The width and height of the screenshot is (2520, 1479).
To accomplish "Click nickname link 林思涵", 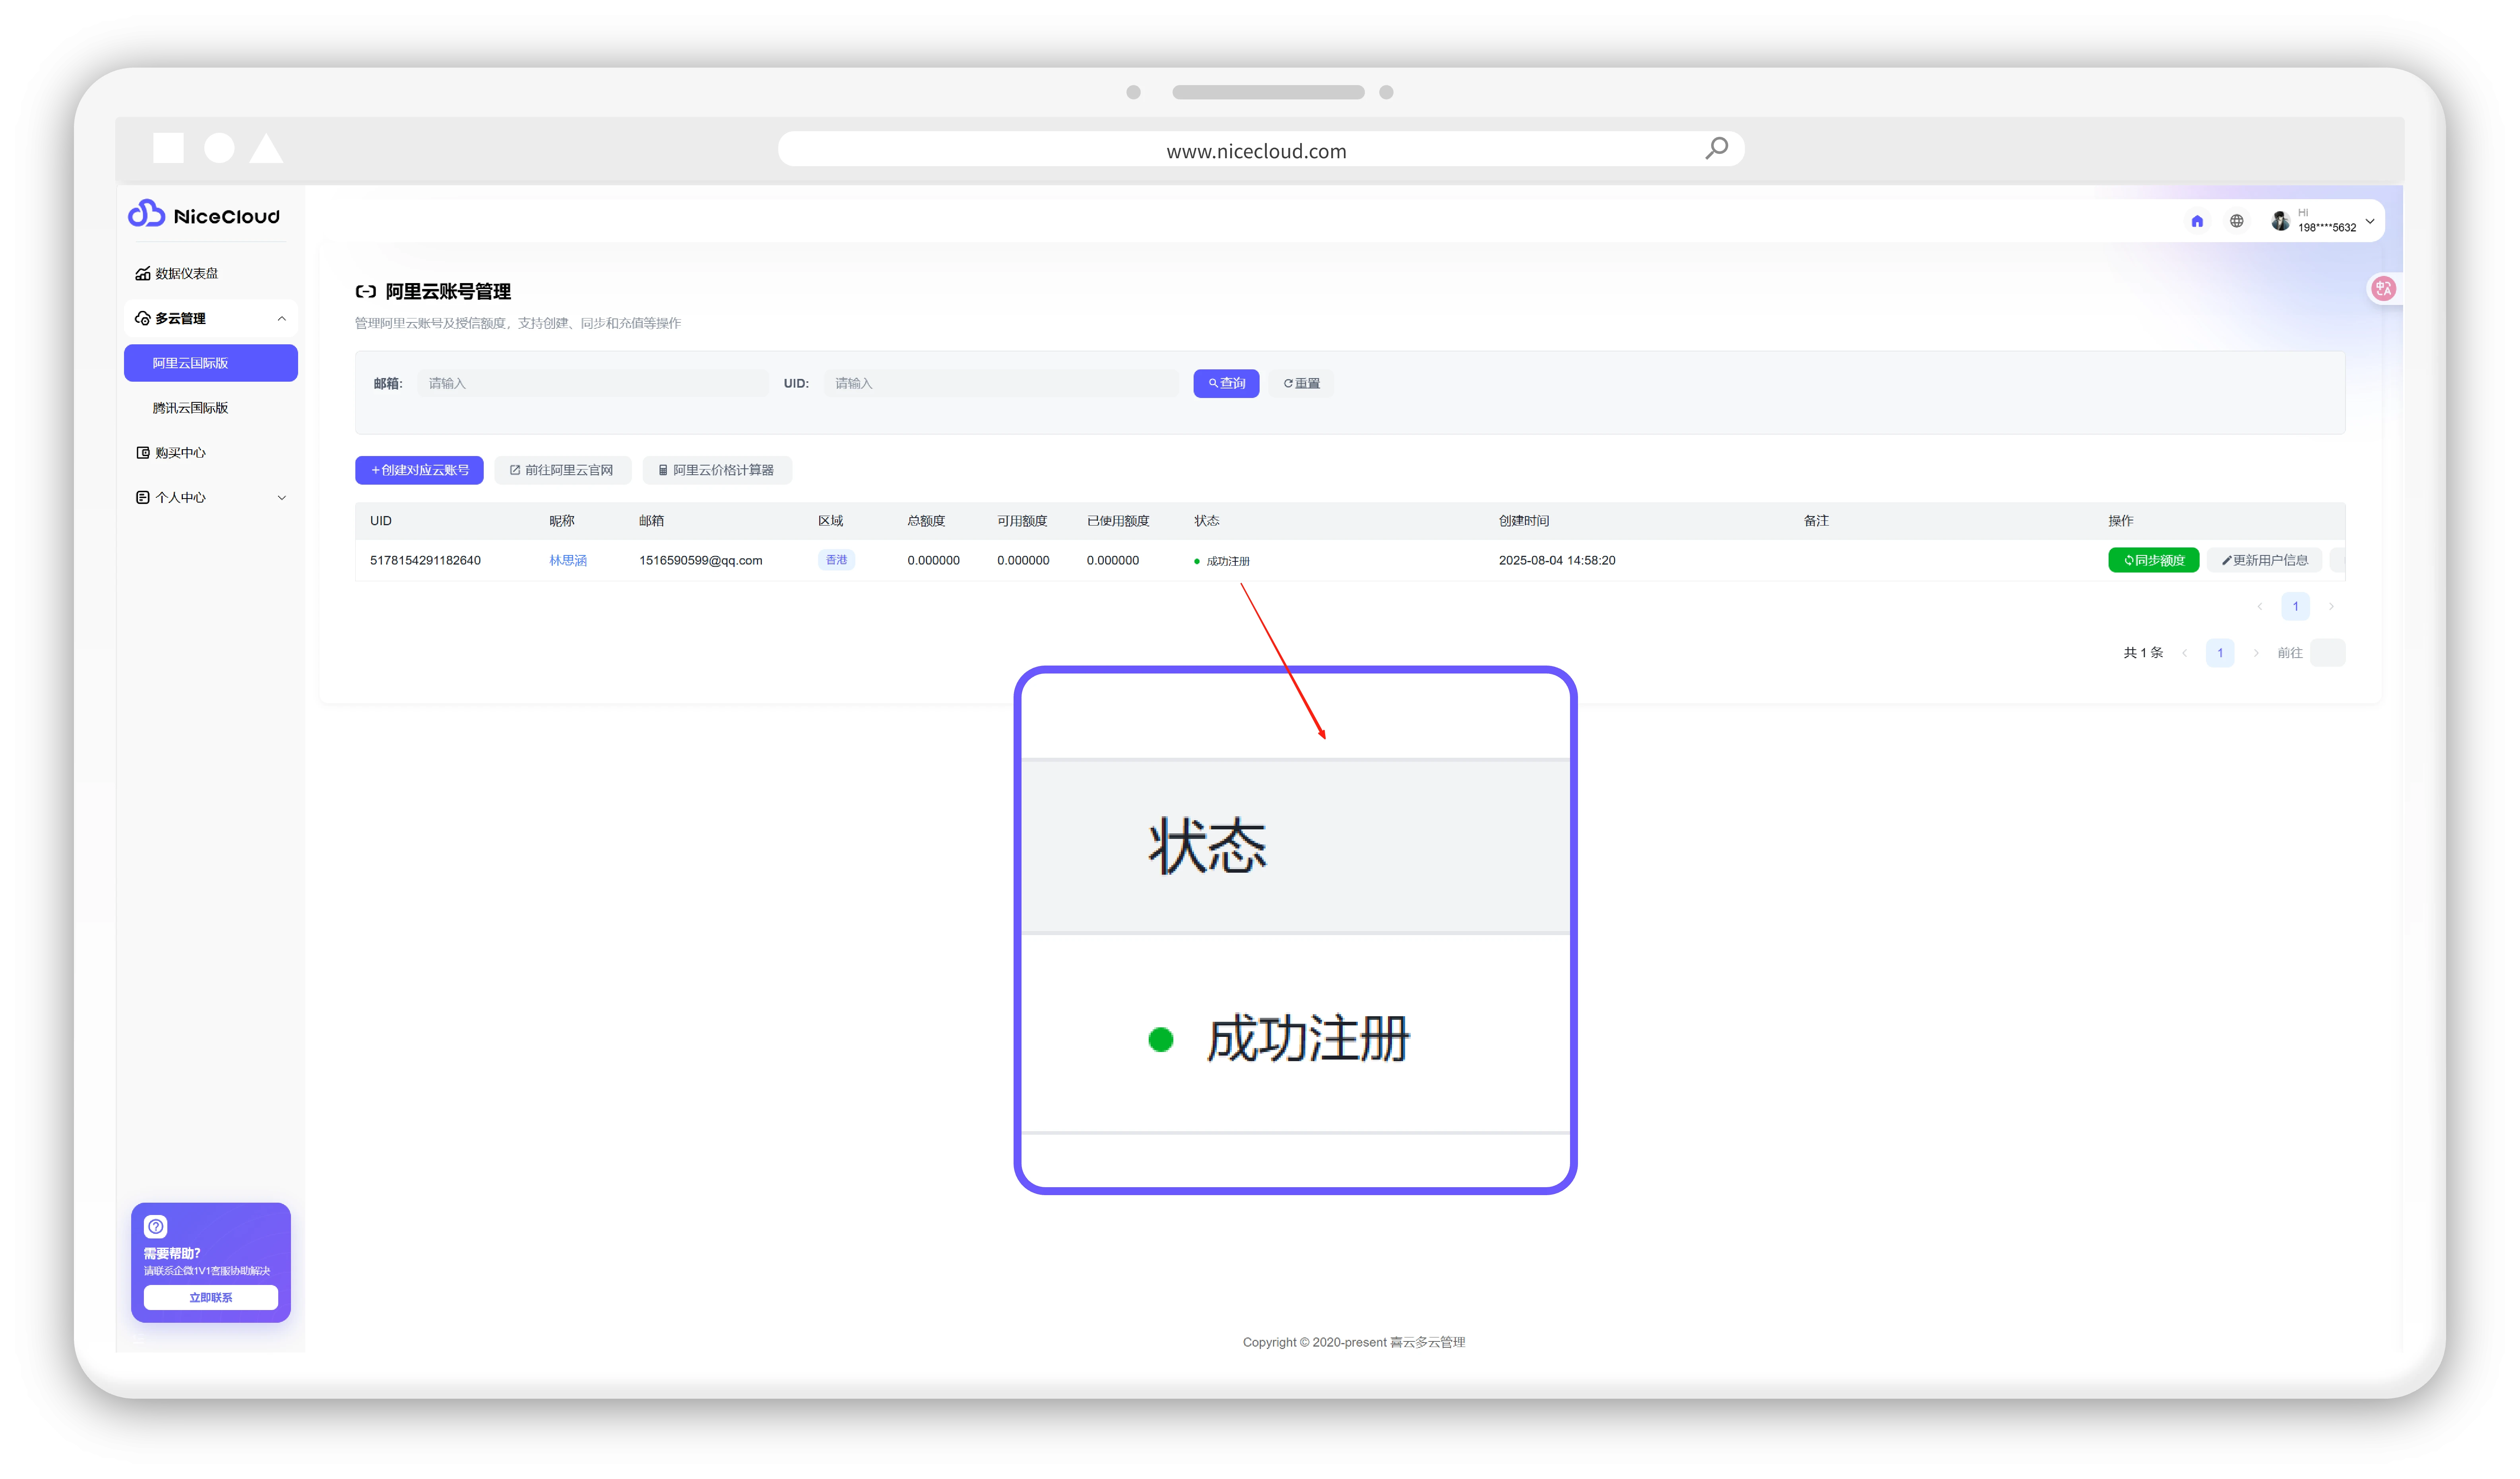I will (568, 560).
